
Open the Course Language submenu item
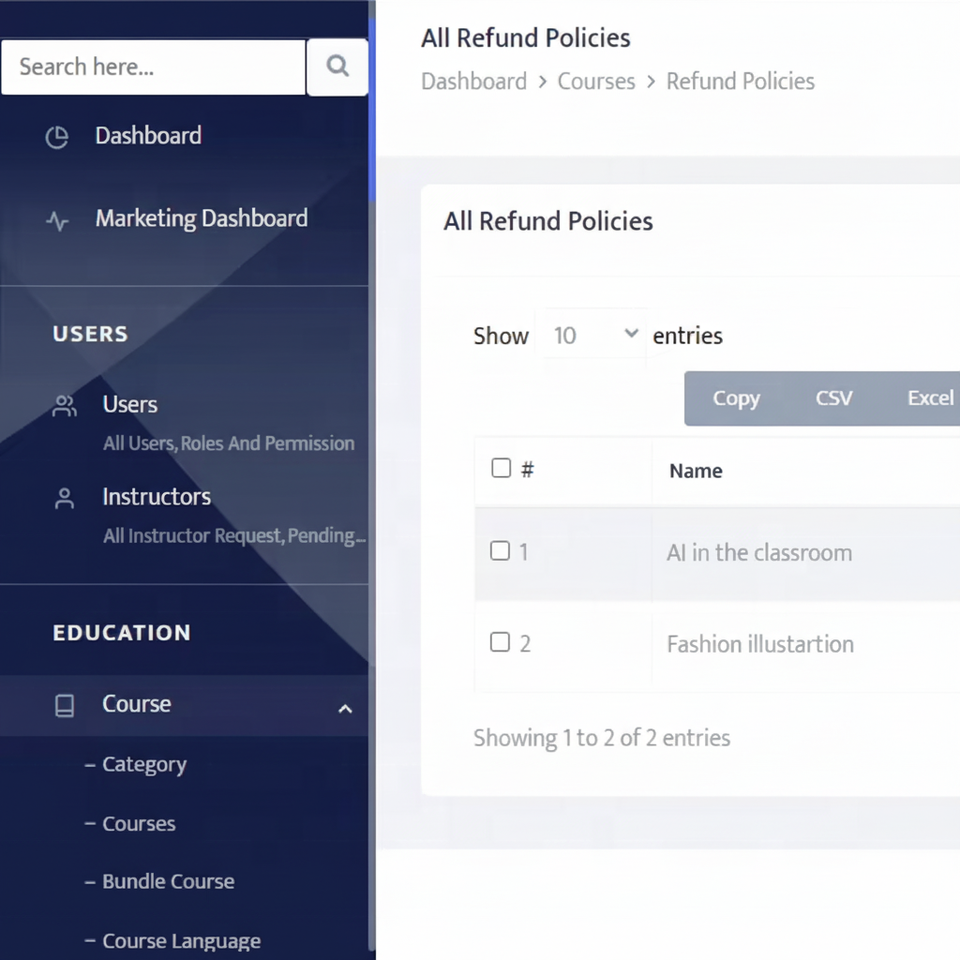coord(181,941)
